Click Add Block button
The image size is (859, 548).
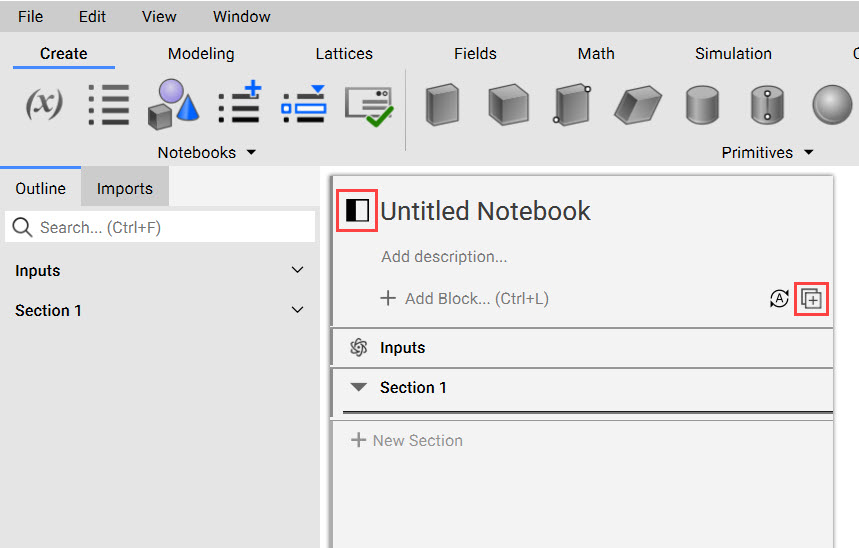[465, 299]
